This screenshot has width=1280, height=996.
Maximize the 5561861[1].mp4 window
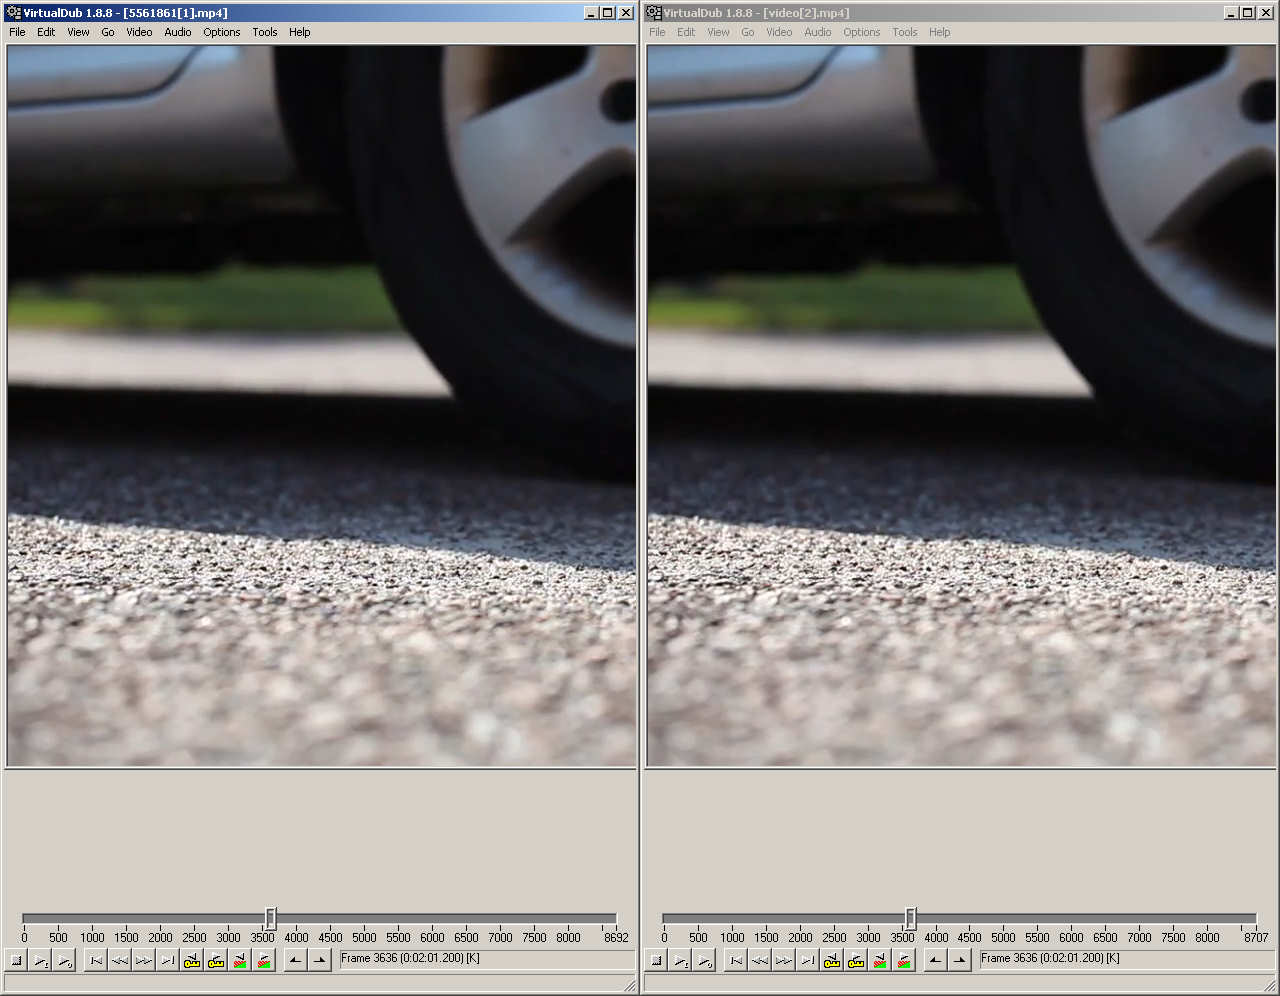point(607,13)
